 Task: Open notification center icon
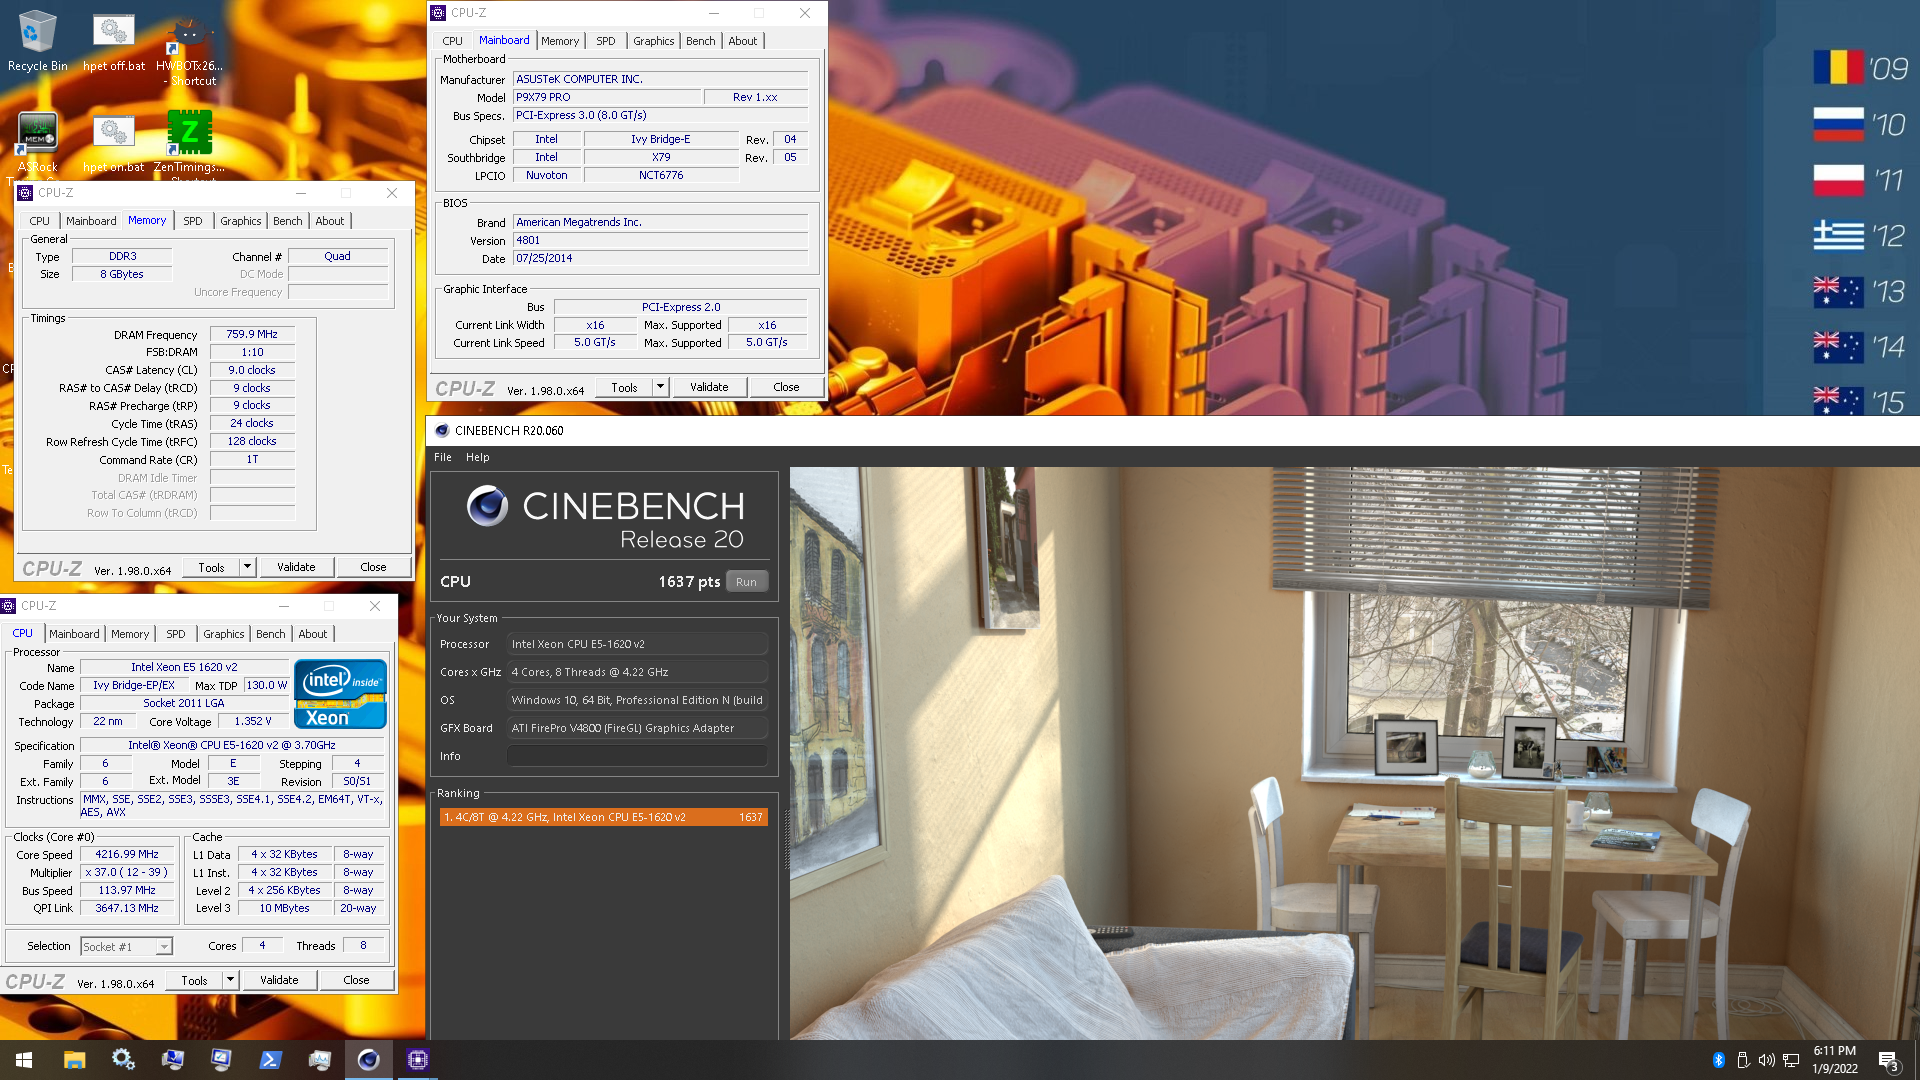click(1889, 1060)
